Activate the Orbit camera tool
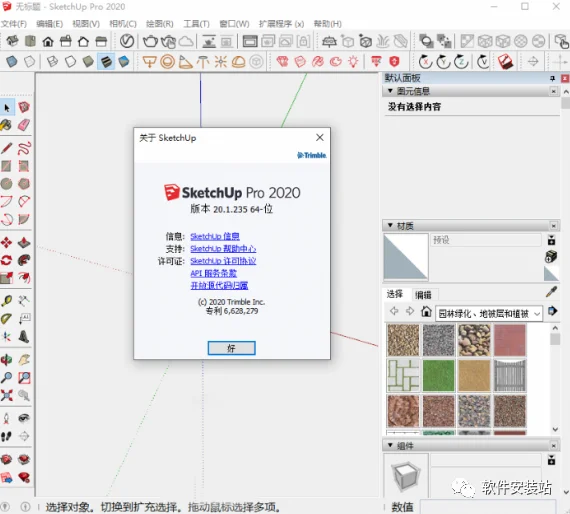 pyautogui.click(x=6, y=360)
